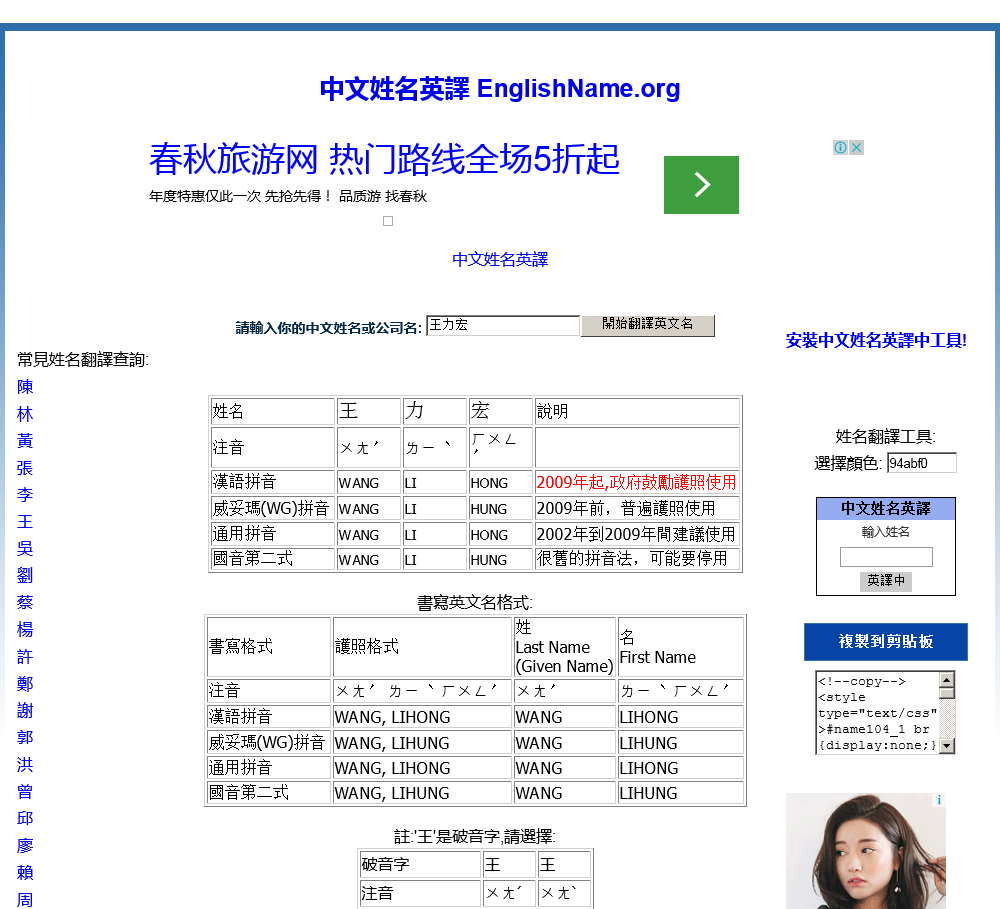
Task: Click the woman photo advertisement
Action: [865, 851]
